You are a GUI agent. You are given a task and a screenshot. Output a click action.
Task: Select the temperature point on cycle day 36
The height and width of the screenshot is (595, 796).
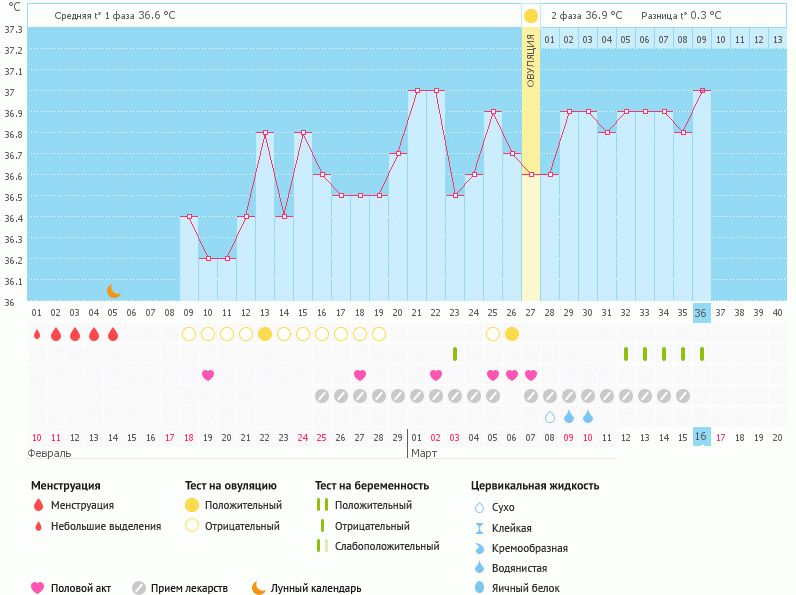702,90
